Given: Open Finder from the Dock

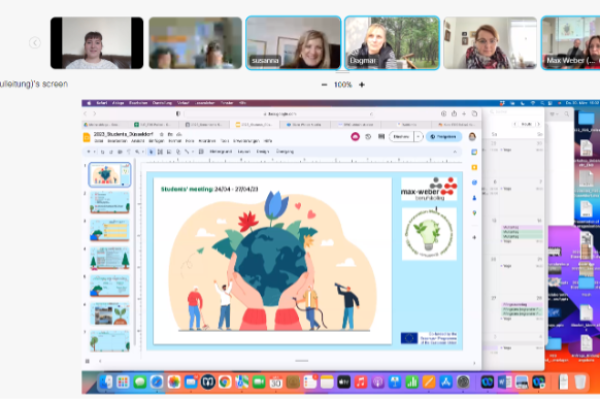Looking at the screenshot, I should pos(105,381).
